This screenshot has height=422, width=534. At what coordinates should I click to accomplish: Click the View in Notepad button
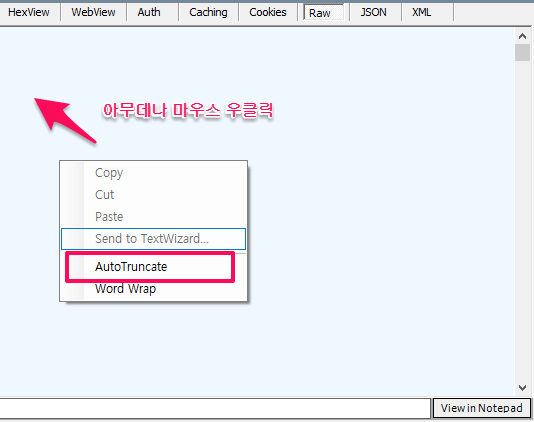tap(481, 408)
